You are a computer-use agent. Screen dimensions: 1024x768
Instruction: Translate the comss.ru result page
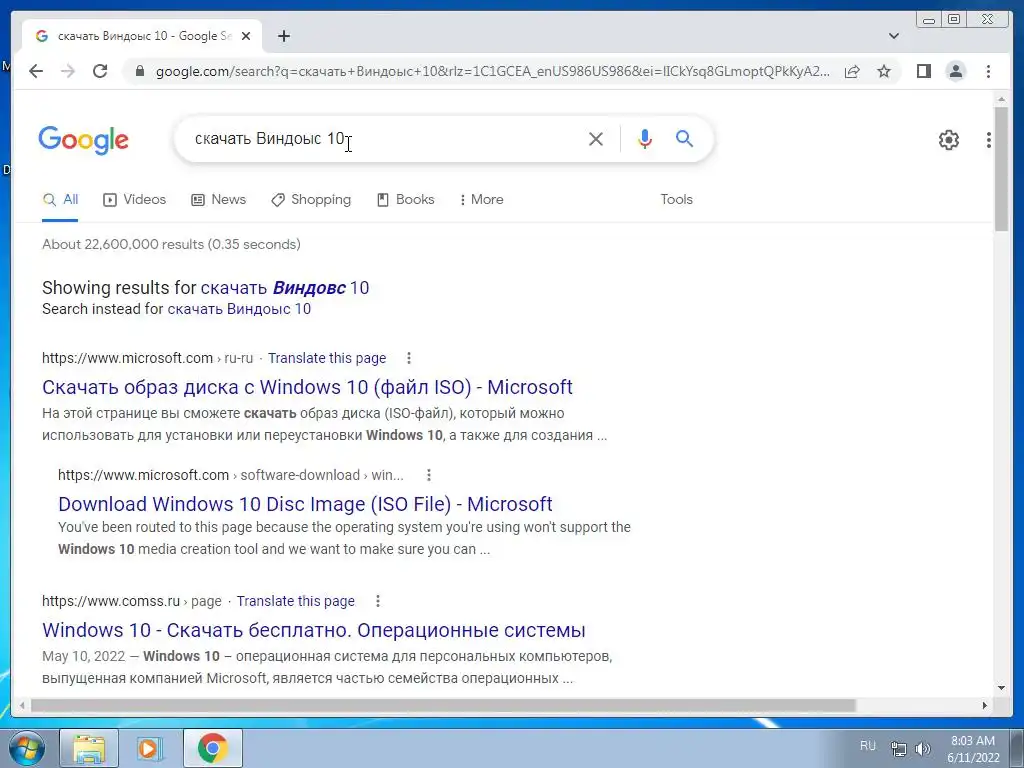pos(295,601)
